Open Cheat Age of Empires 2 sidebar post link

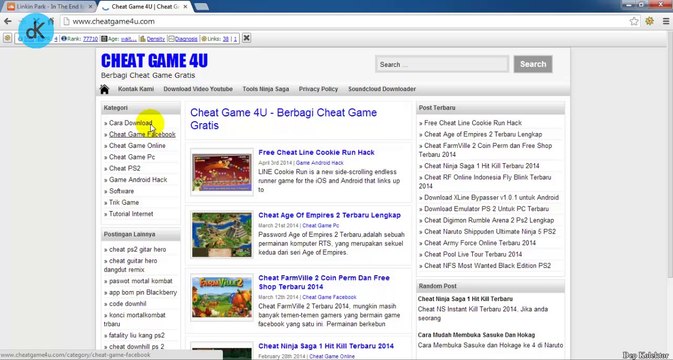(x=483, y=134)
